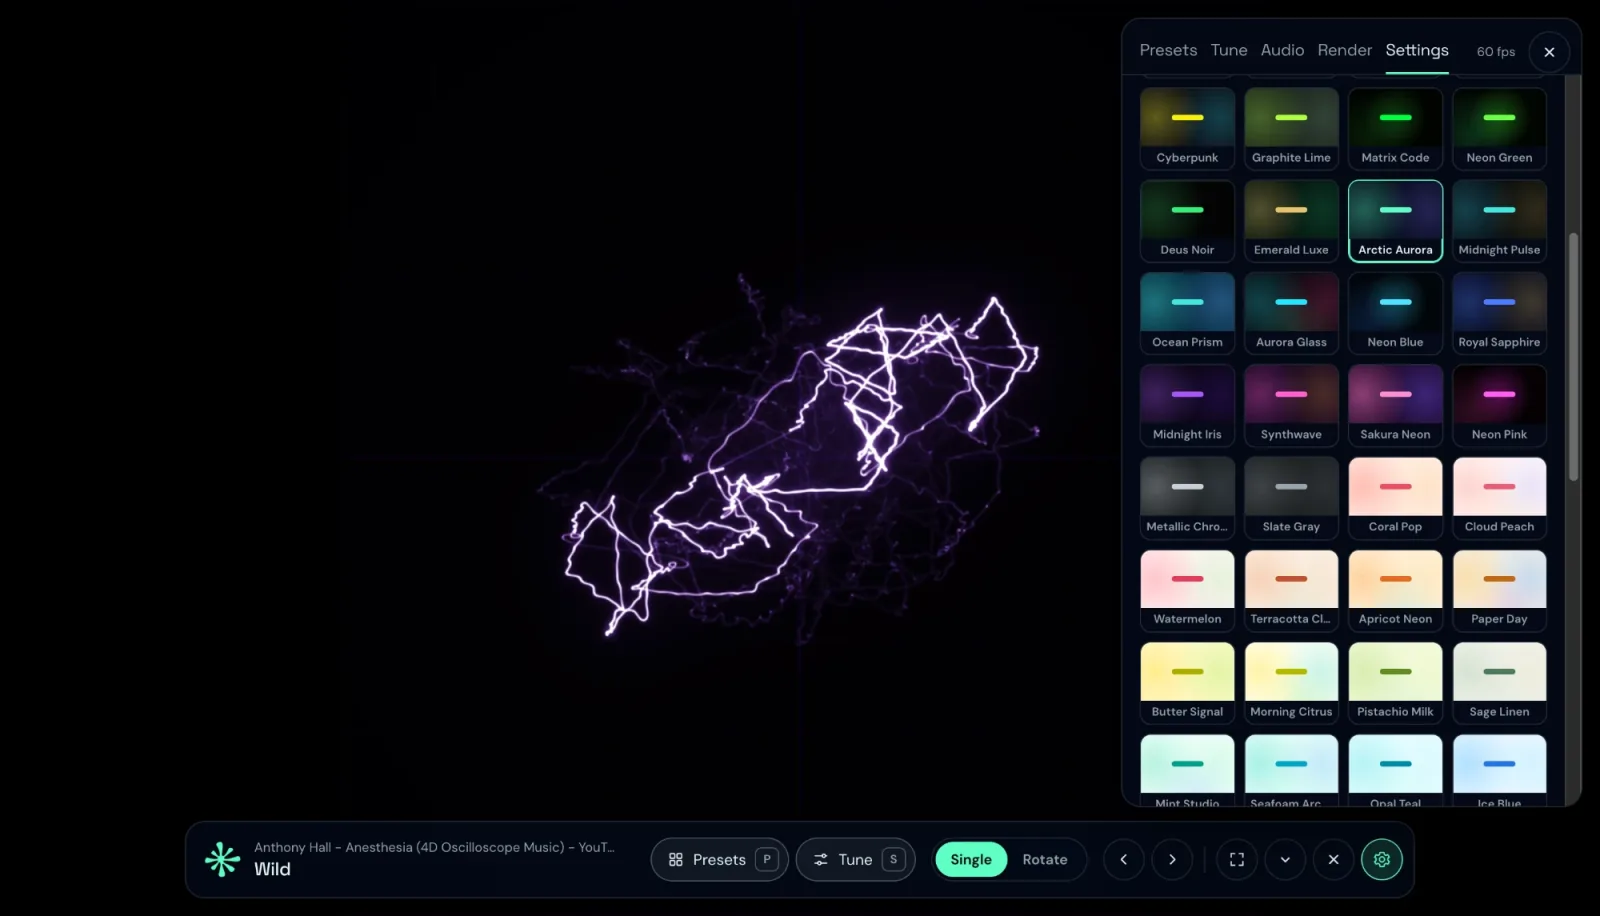The width and height of the screenshot is (1600, 916).
Task: Select the Neon Pink theme
Action: click(x=1499, y=405)
